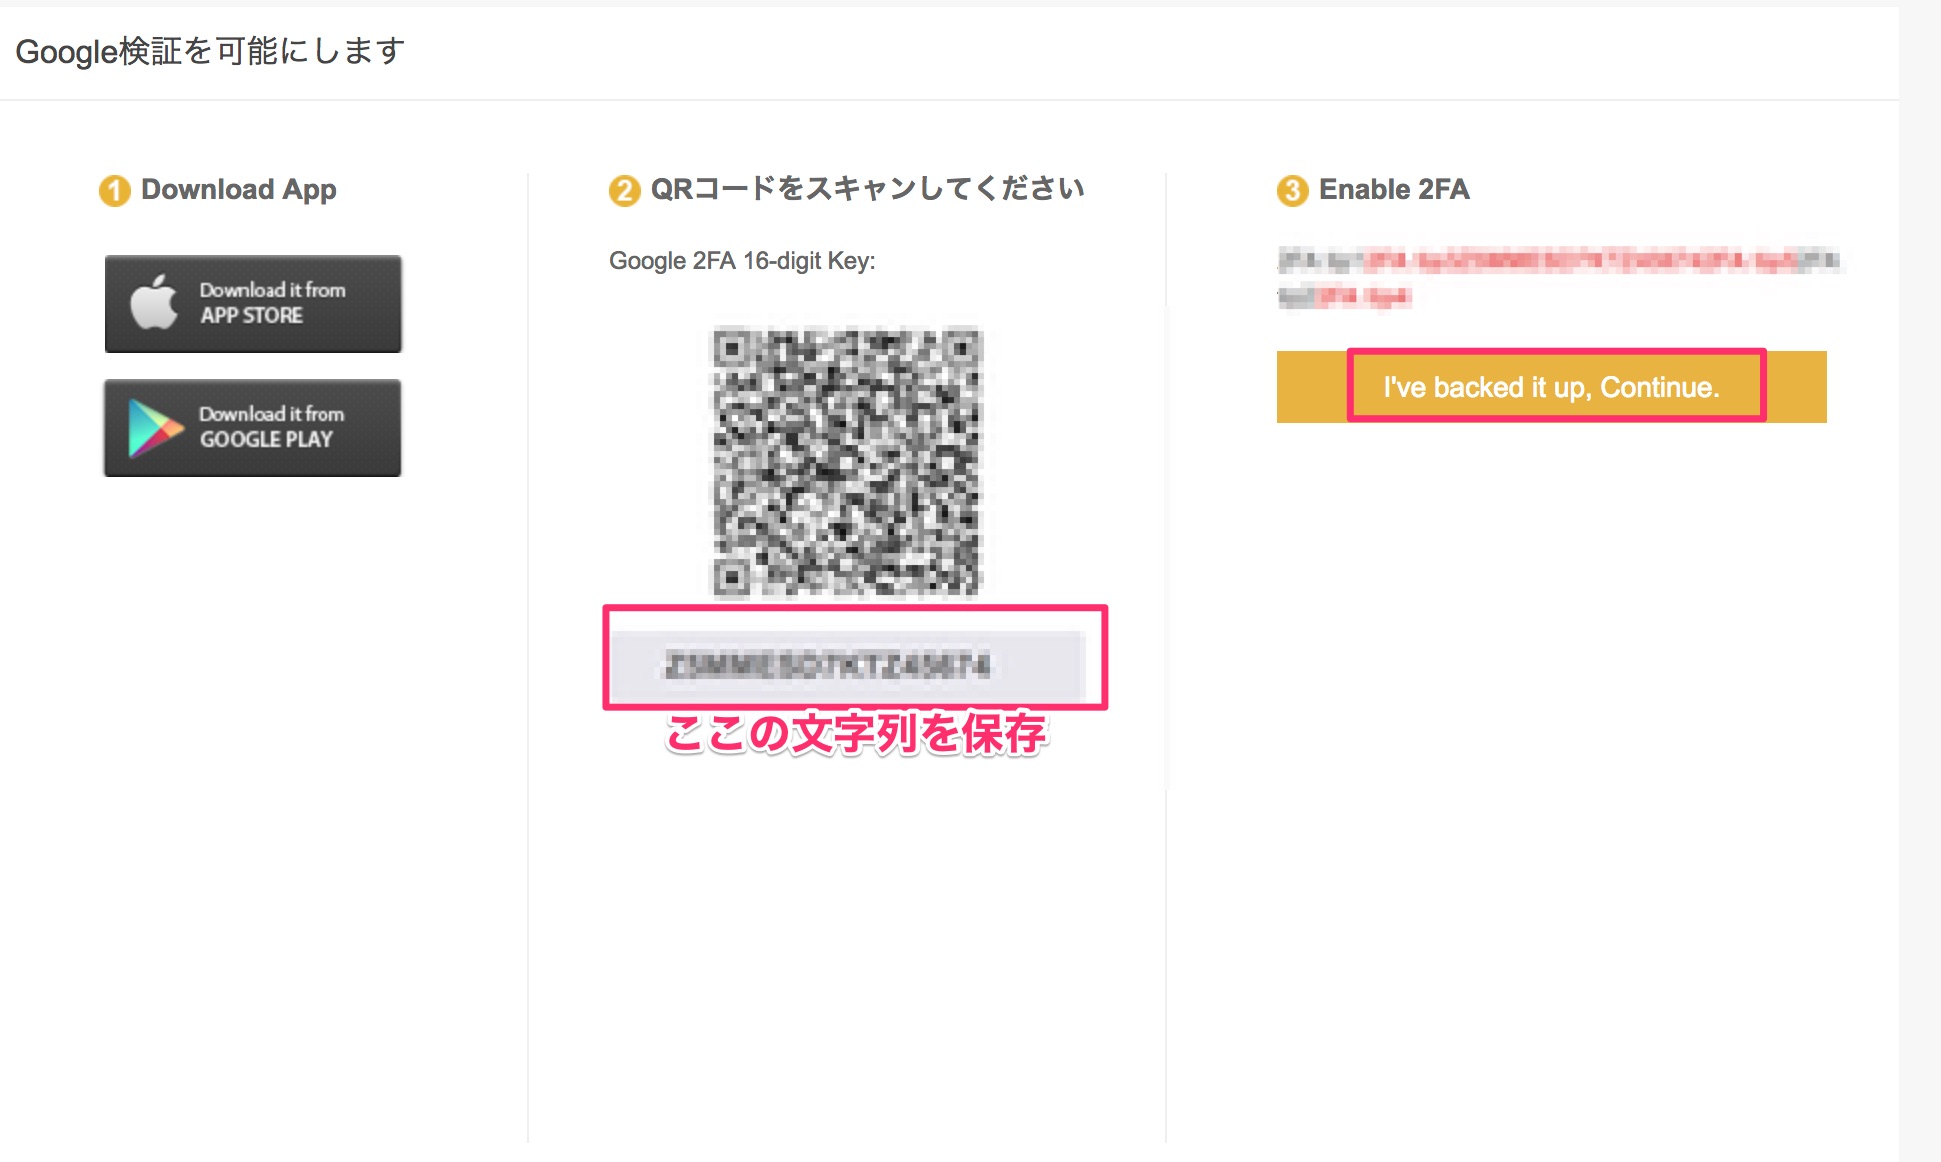The image size is (1941, 1162).
Task: Click the "QRコードをスキャンしてください" heading
Action: [867, 189]
